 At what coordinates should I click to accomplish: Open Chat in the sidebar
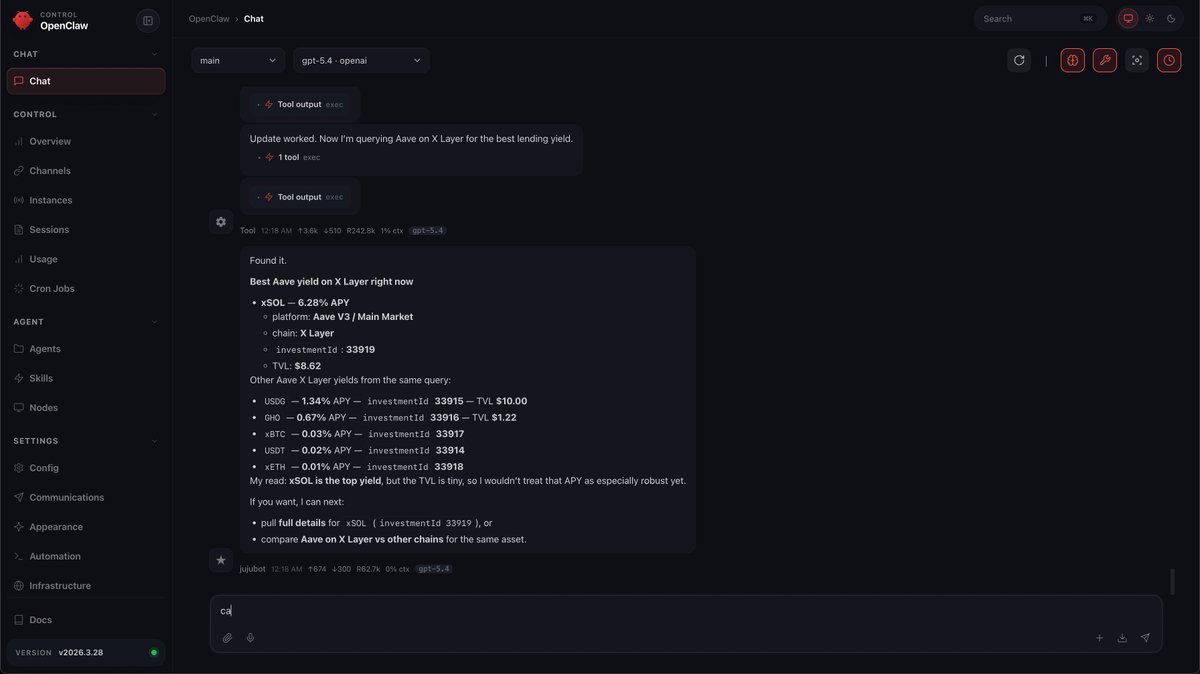(86, 81)
